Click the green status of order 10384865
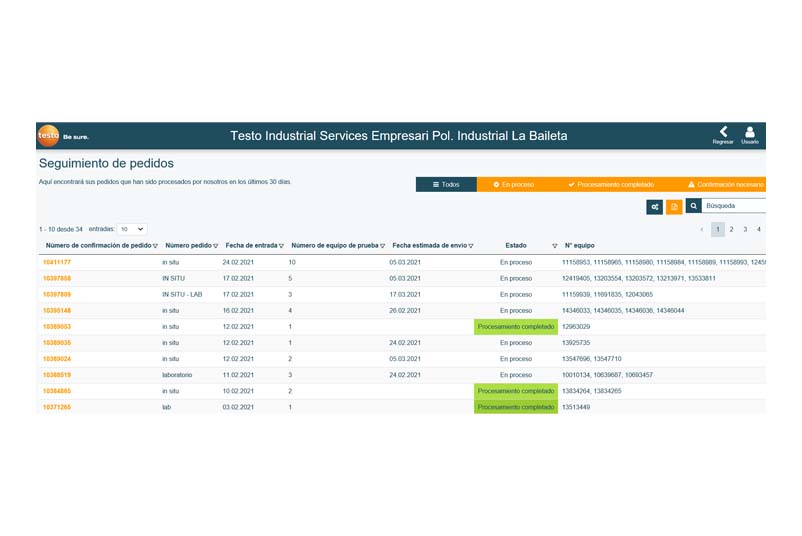 point(516,391)
